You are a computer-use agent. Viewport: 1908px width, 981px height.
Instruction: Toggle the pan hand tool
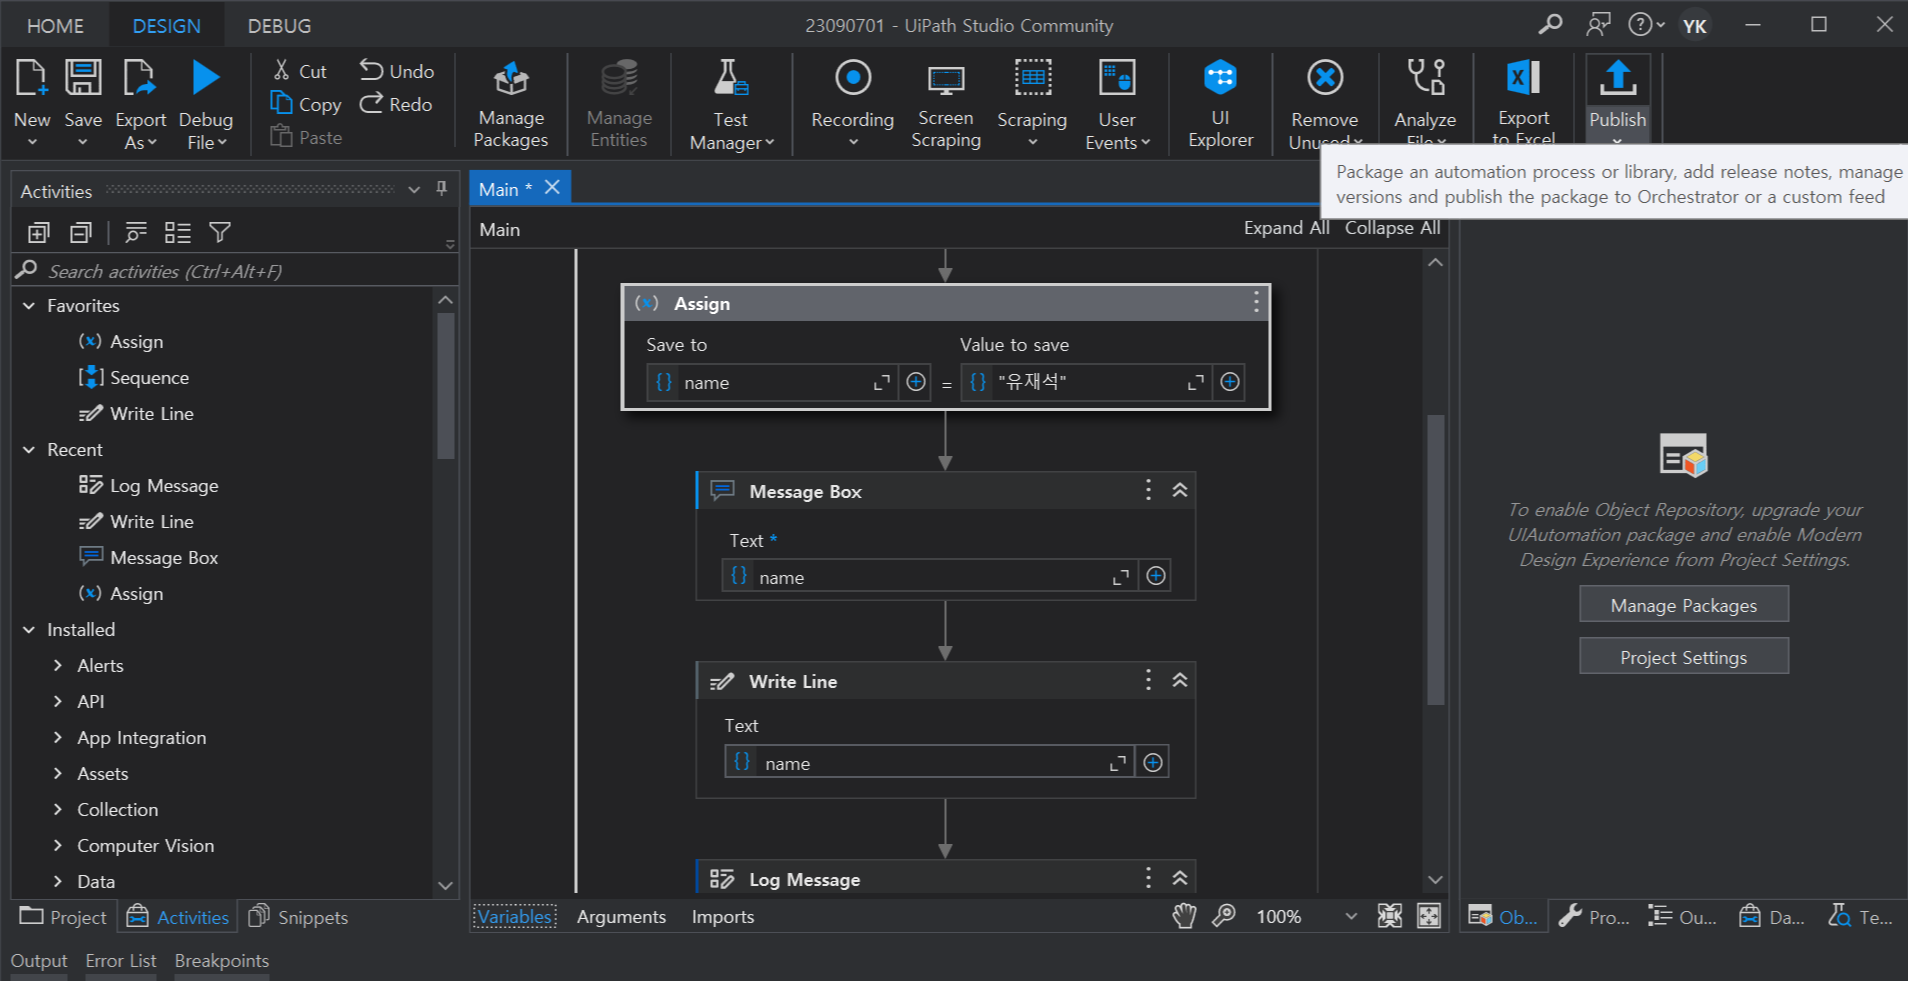point(1184,916)
